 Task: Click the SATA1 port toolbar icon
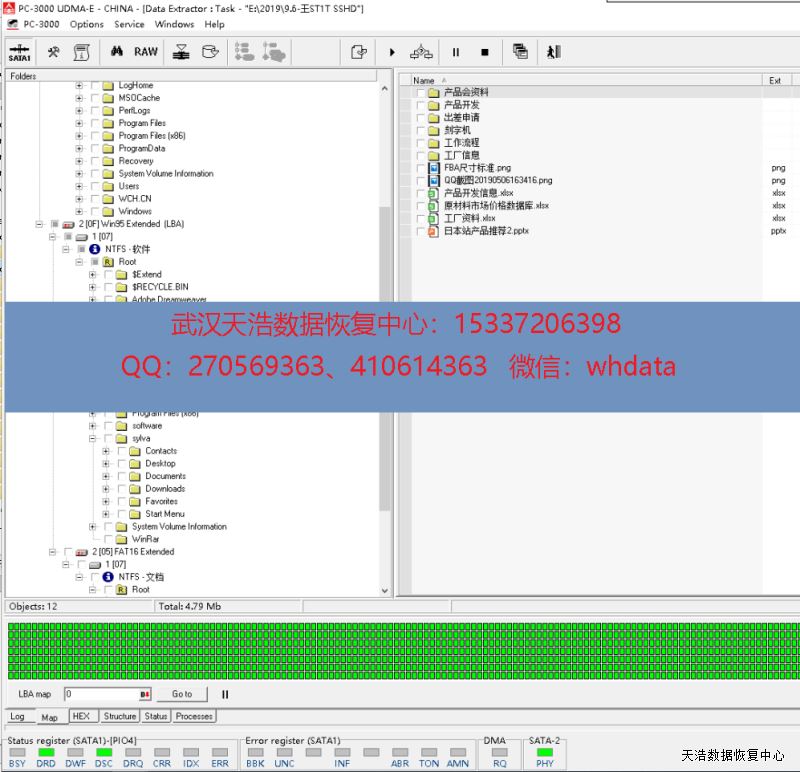[x=20, y=52]
